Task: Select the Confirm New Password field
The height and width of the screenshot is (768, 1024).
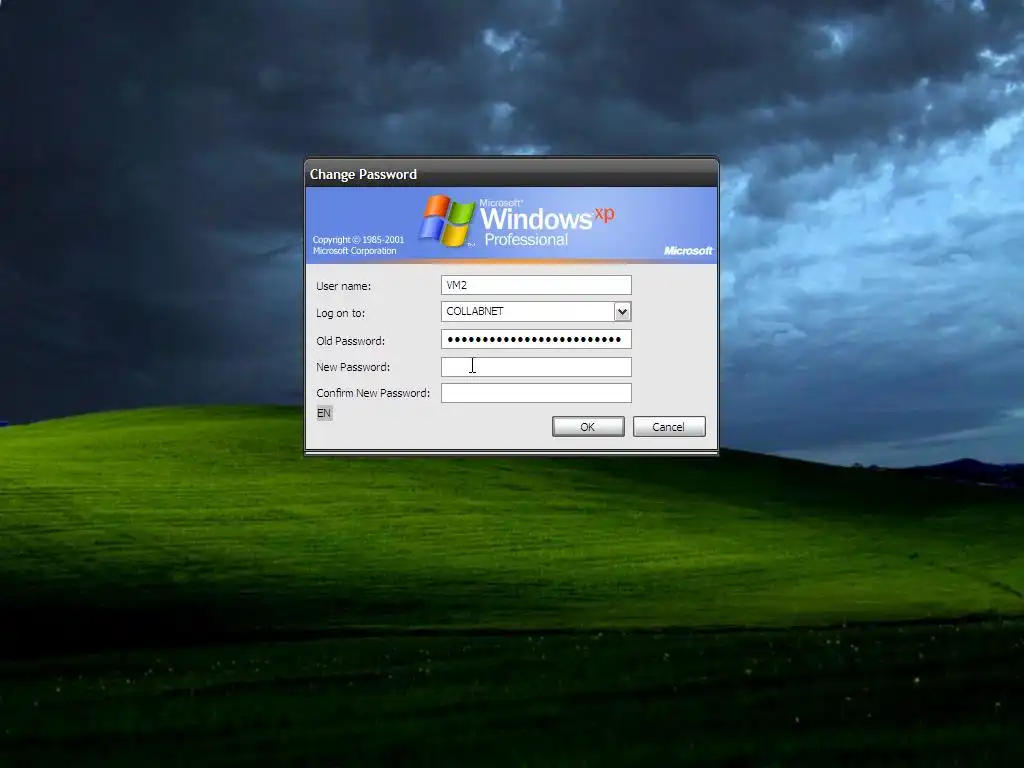Action: (x=536, y=392)
